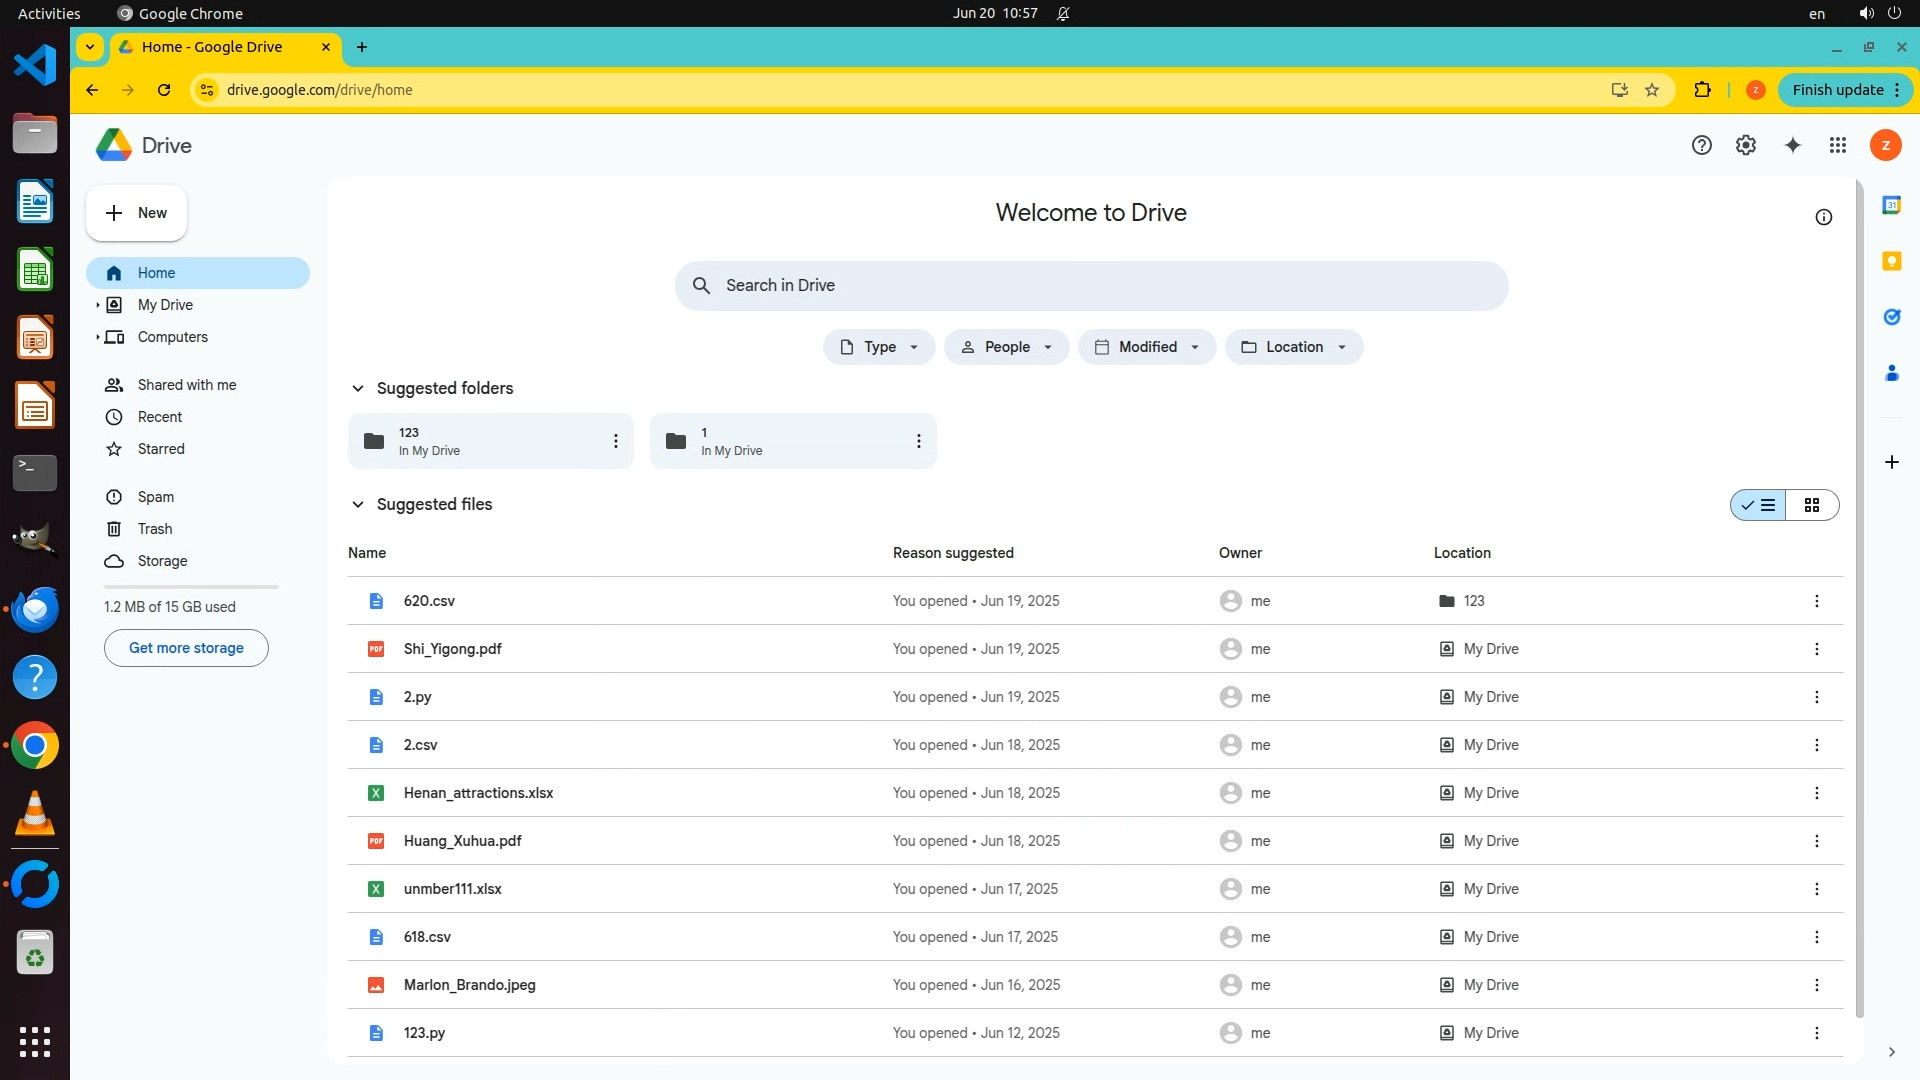Open Google Calendar side panel icon
Viewport: 1920px width, 1080px height.
pos(1891,205)
